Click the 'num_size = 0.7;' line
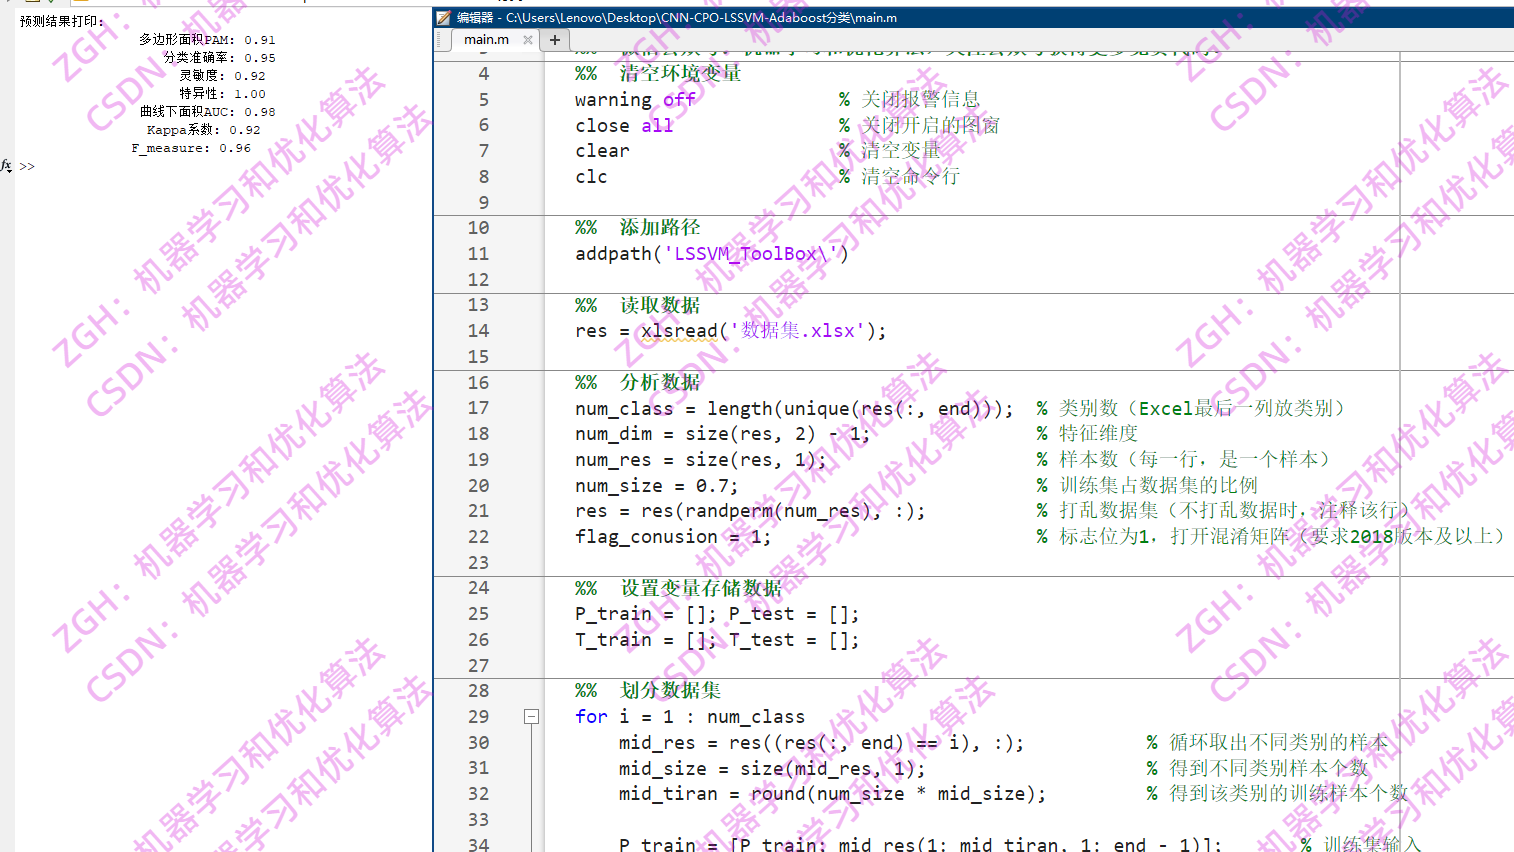This screenshot has width=1514, height=852. click(657, 486)
